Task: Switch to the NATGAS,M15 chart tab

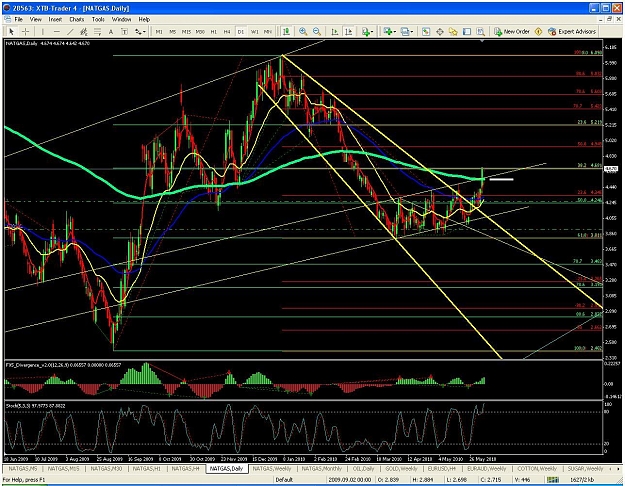Action: [x=64, y=468]
